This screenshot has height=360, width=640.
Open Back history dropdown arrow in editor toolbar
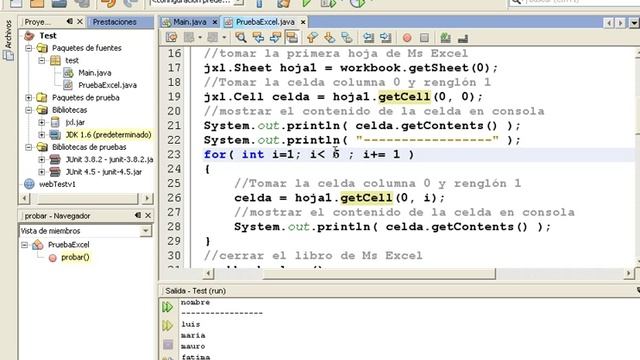[x=200, y=38]
